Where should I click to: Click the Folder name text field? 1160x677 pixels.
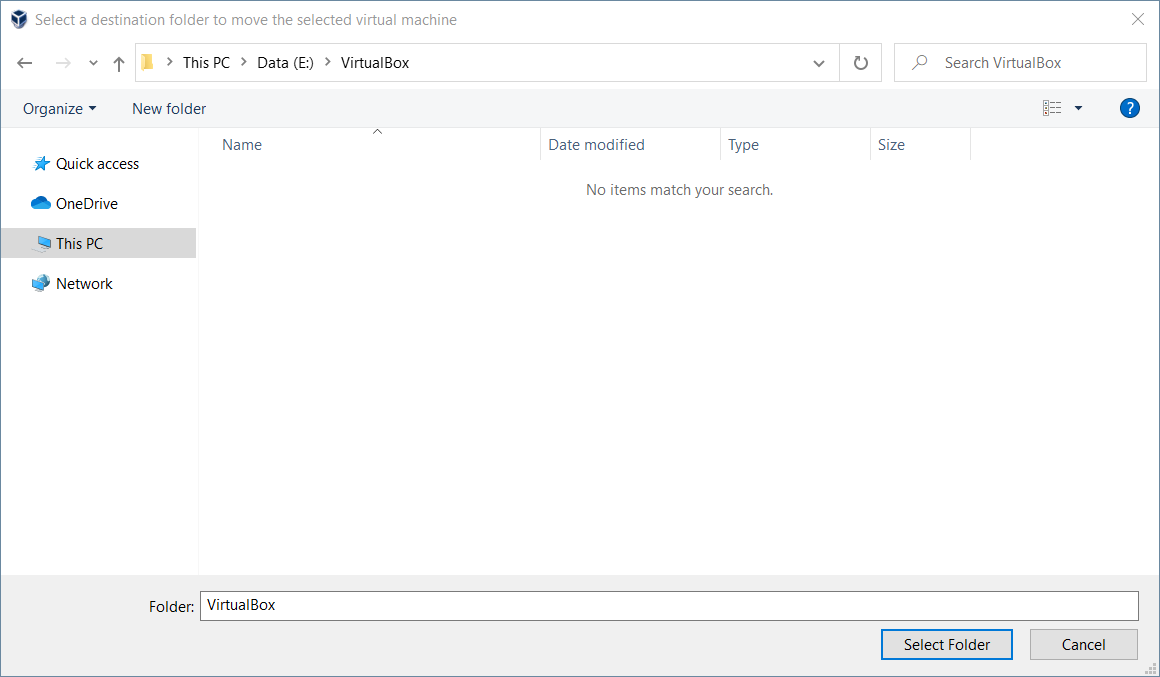point(669,605)
